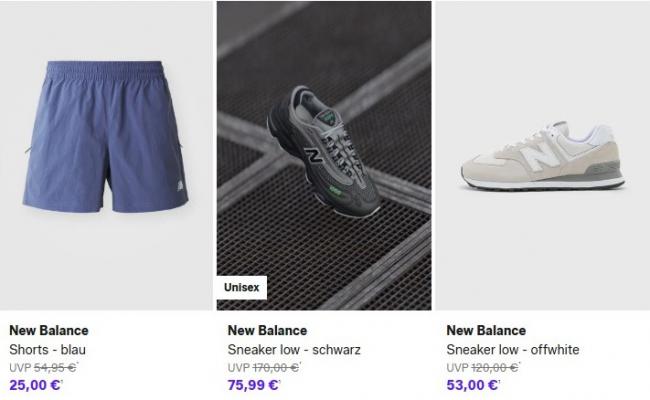Image resolution: width=650 pixels, height=400 pixels.
Task: Click the New Balance brand above Sneaker low - schwarz
Action: pos(268,331)
